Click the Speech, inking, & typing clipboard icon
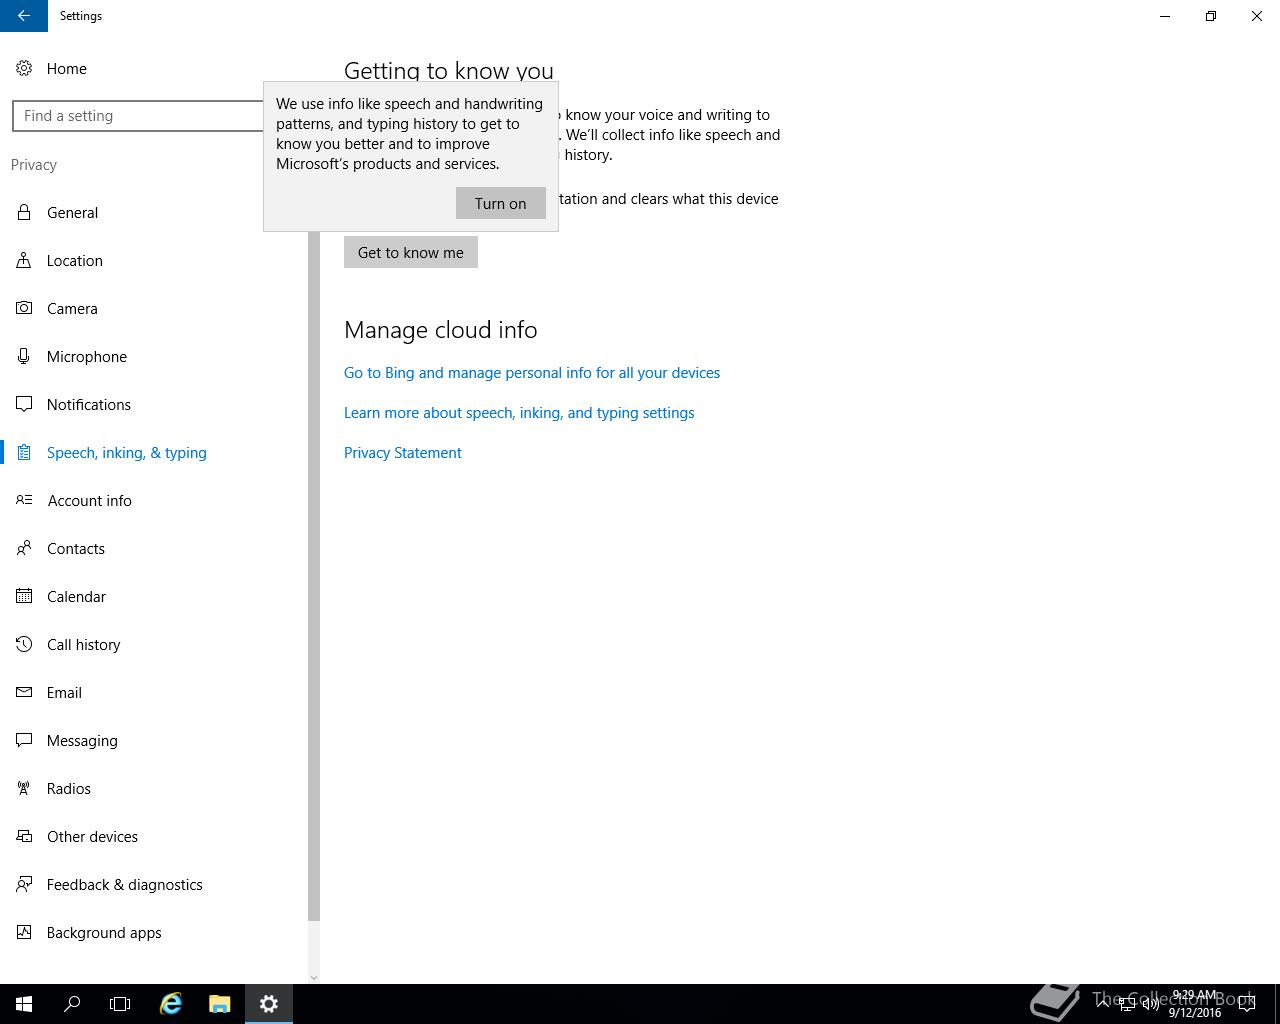1280x1024 pixels. coord(24,453)
